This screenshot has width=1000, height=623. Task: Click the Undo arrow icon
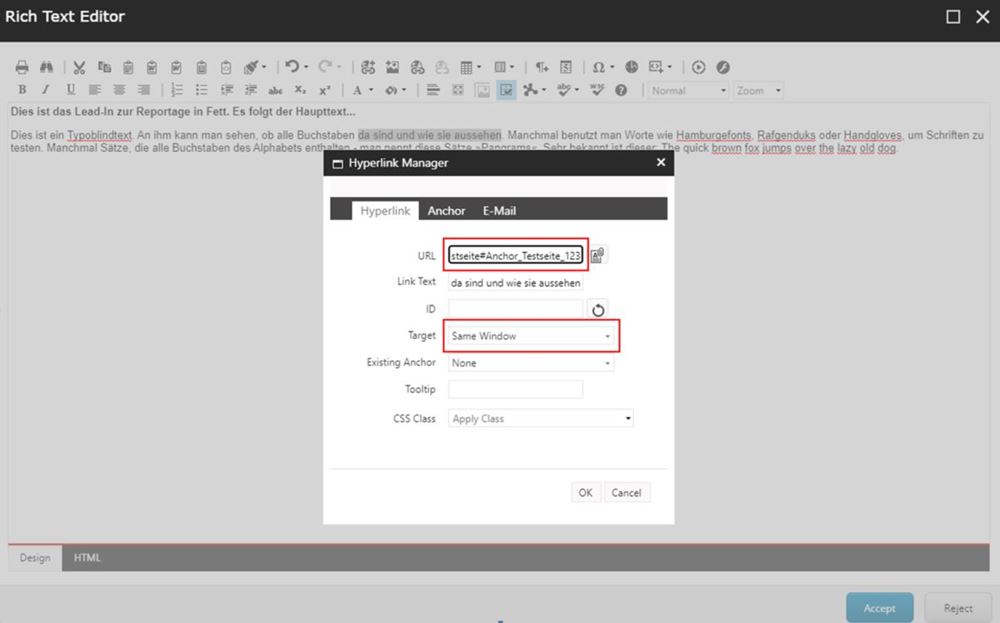point(291,67)
